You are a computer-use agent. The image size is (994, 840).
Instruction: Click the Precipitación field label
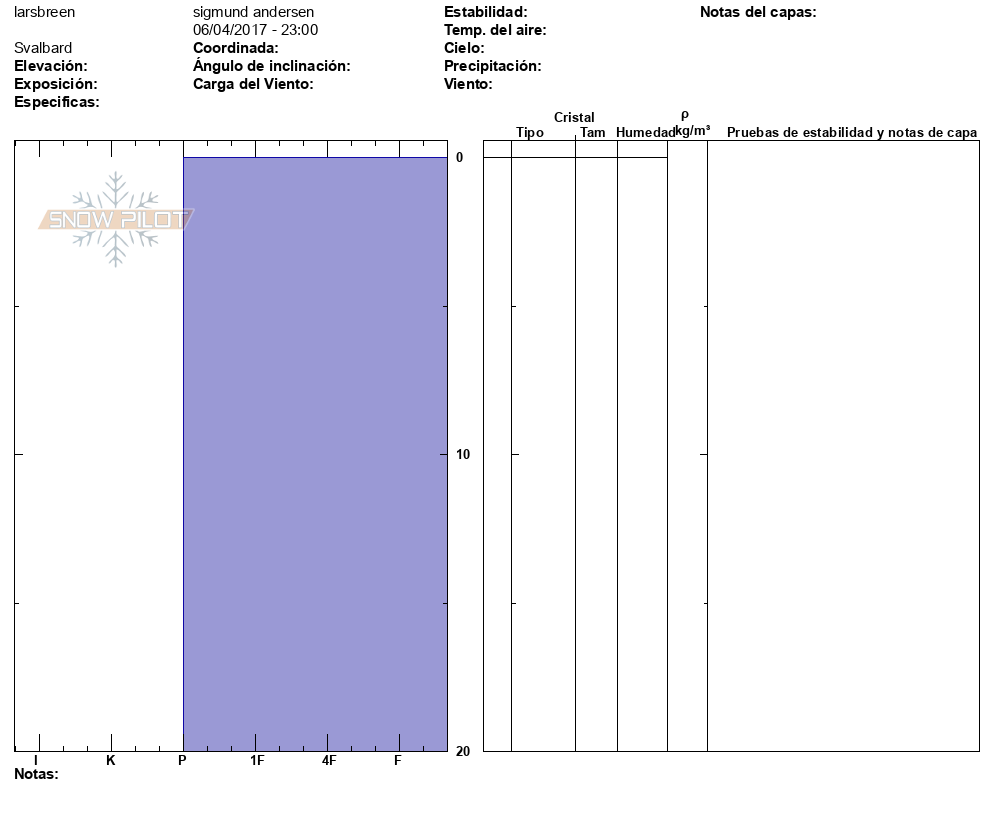492,66
